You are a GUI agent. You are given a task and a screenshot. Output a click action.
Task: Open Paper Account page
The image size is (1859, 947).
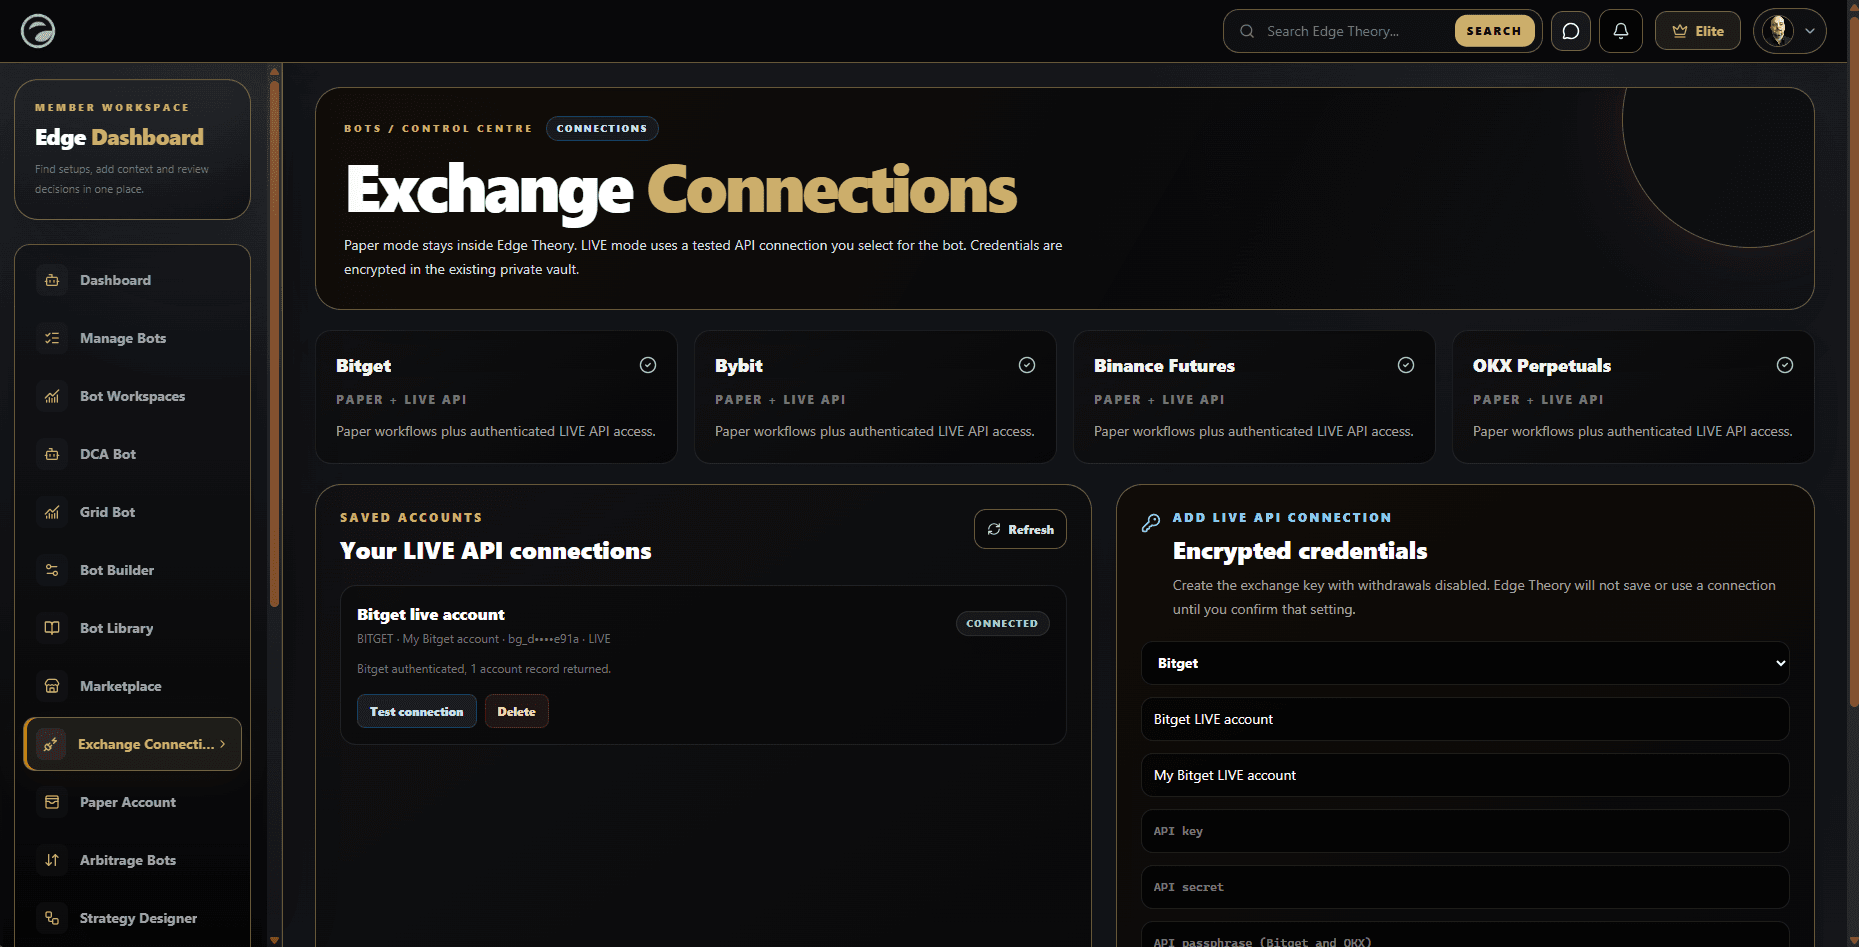132,802
